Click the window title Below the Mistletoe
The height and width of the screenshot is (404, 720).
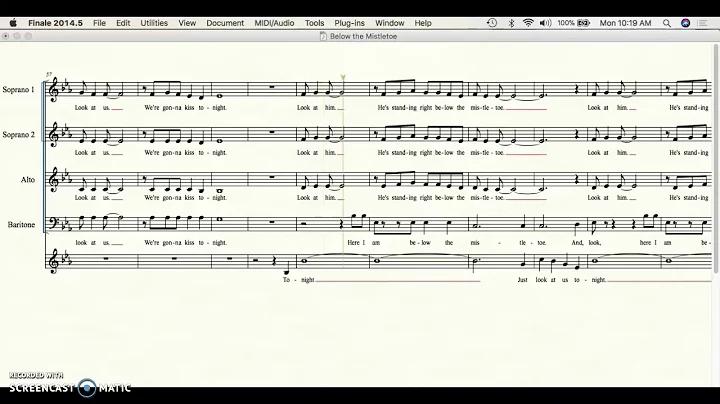click(363, 36)
